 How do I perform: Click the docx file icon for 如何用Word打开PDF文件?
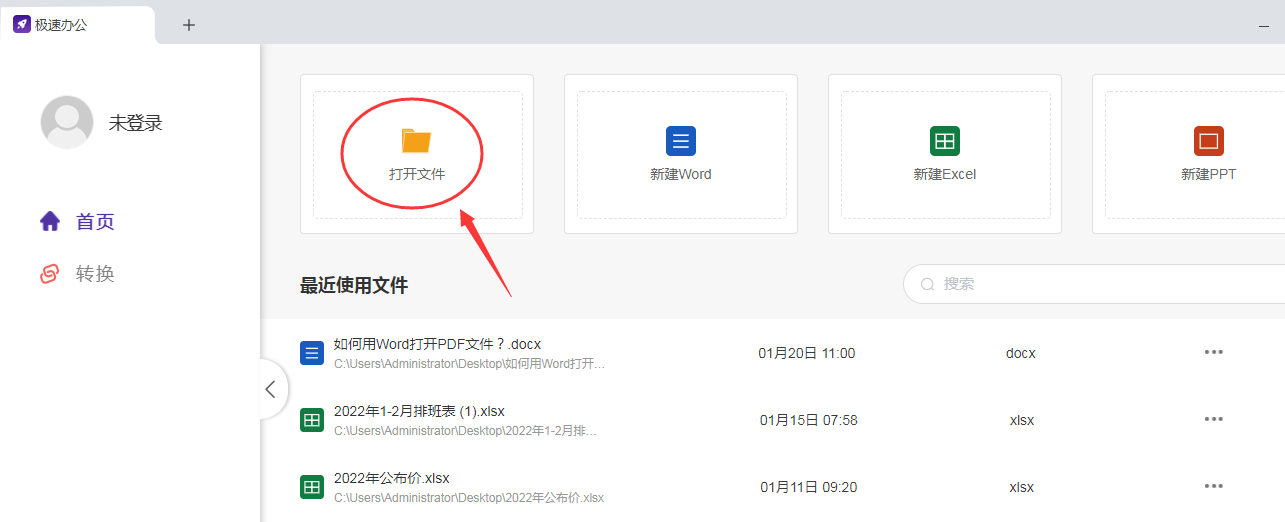(312, 353)
